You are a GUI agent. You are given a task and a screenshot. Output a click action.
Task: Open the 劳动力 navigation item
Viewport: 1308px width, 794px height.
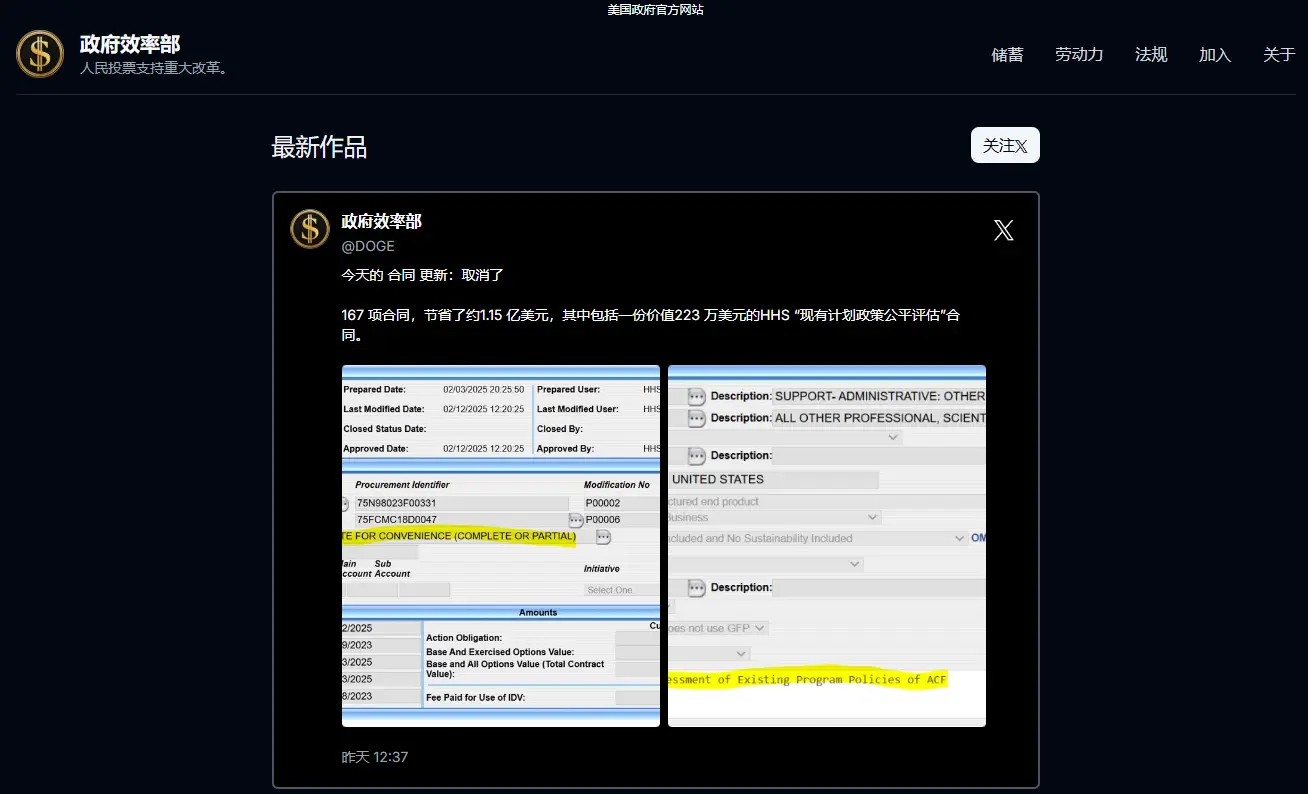[1079, 55]
